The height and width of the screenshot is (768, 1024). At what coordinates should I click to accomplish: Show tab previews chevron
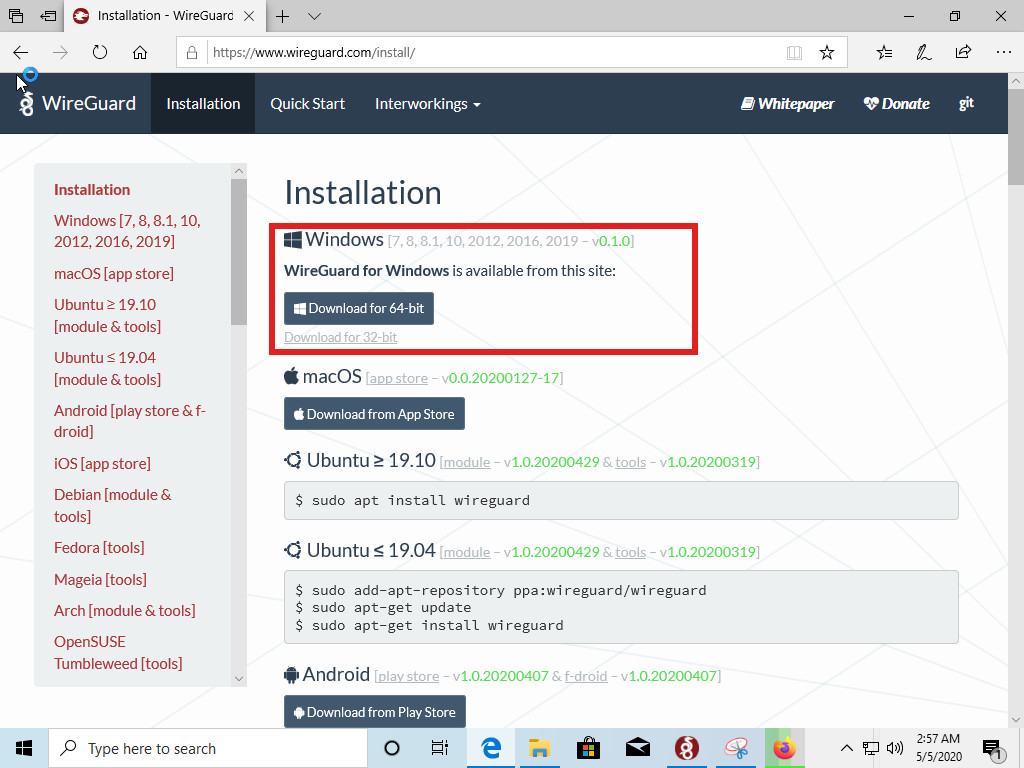tap(314, 16)
